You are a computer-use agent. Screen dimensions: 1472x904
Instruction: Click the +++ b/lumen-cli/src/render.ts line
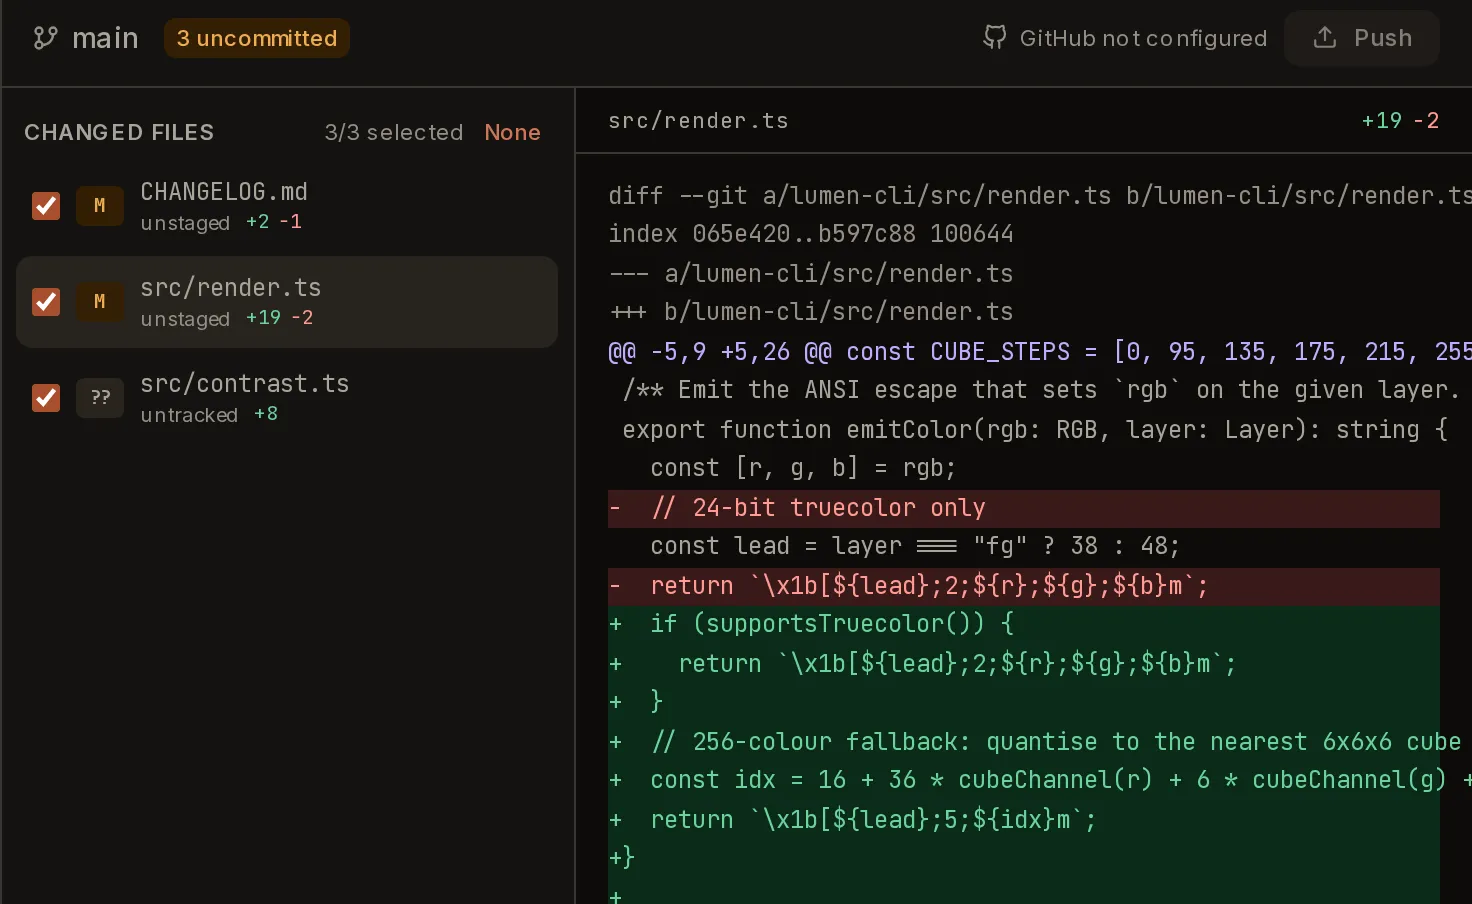pyautogui.click(x=811, y=312)
